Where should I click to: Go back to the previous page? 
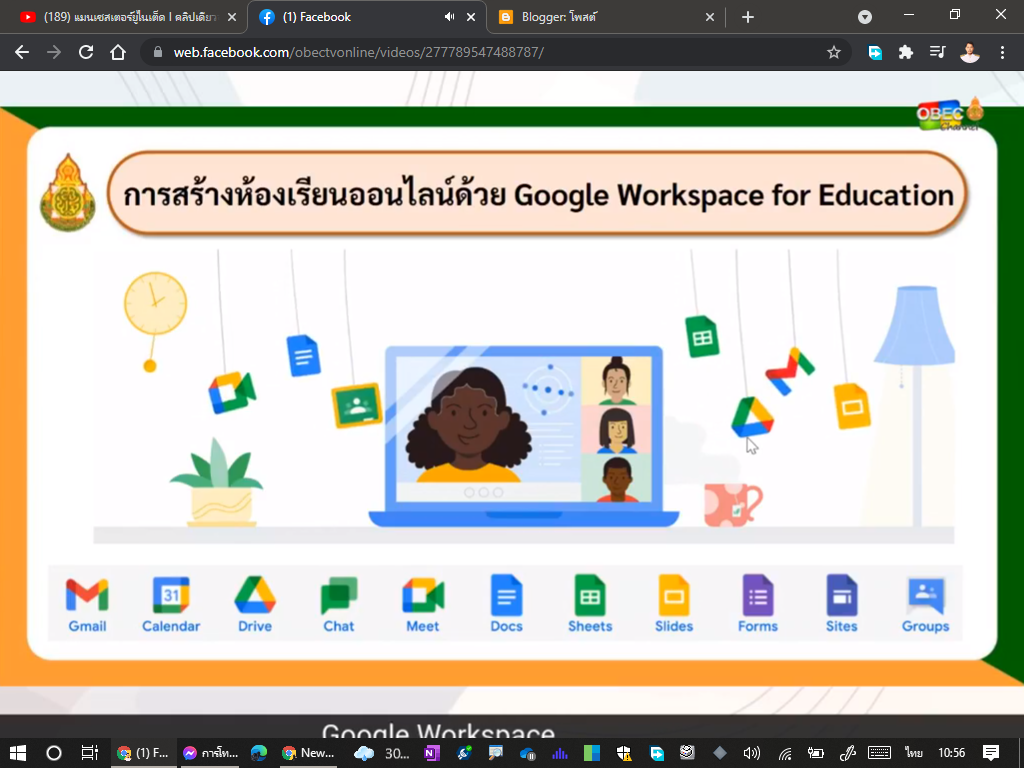22,52
